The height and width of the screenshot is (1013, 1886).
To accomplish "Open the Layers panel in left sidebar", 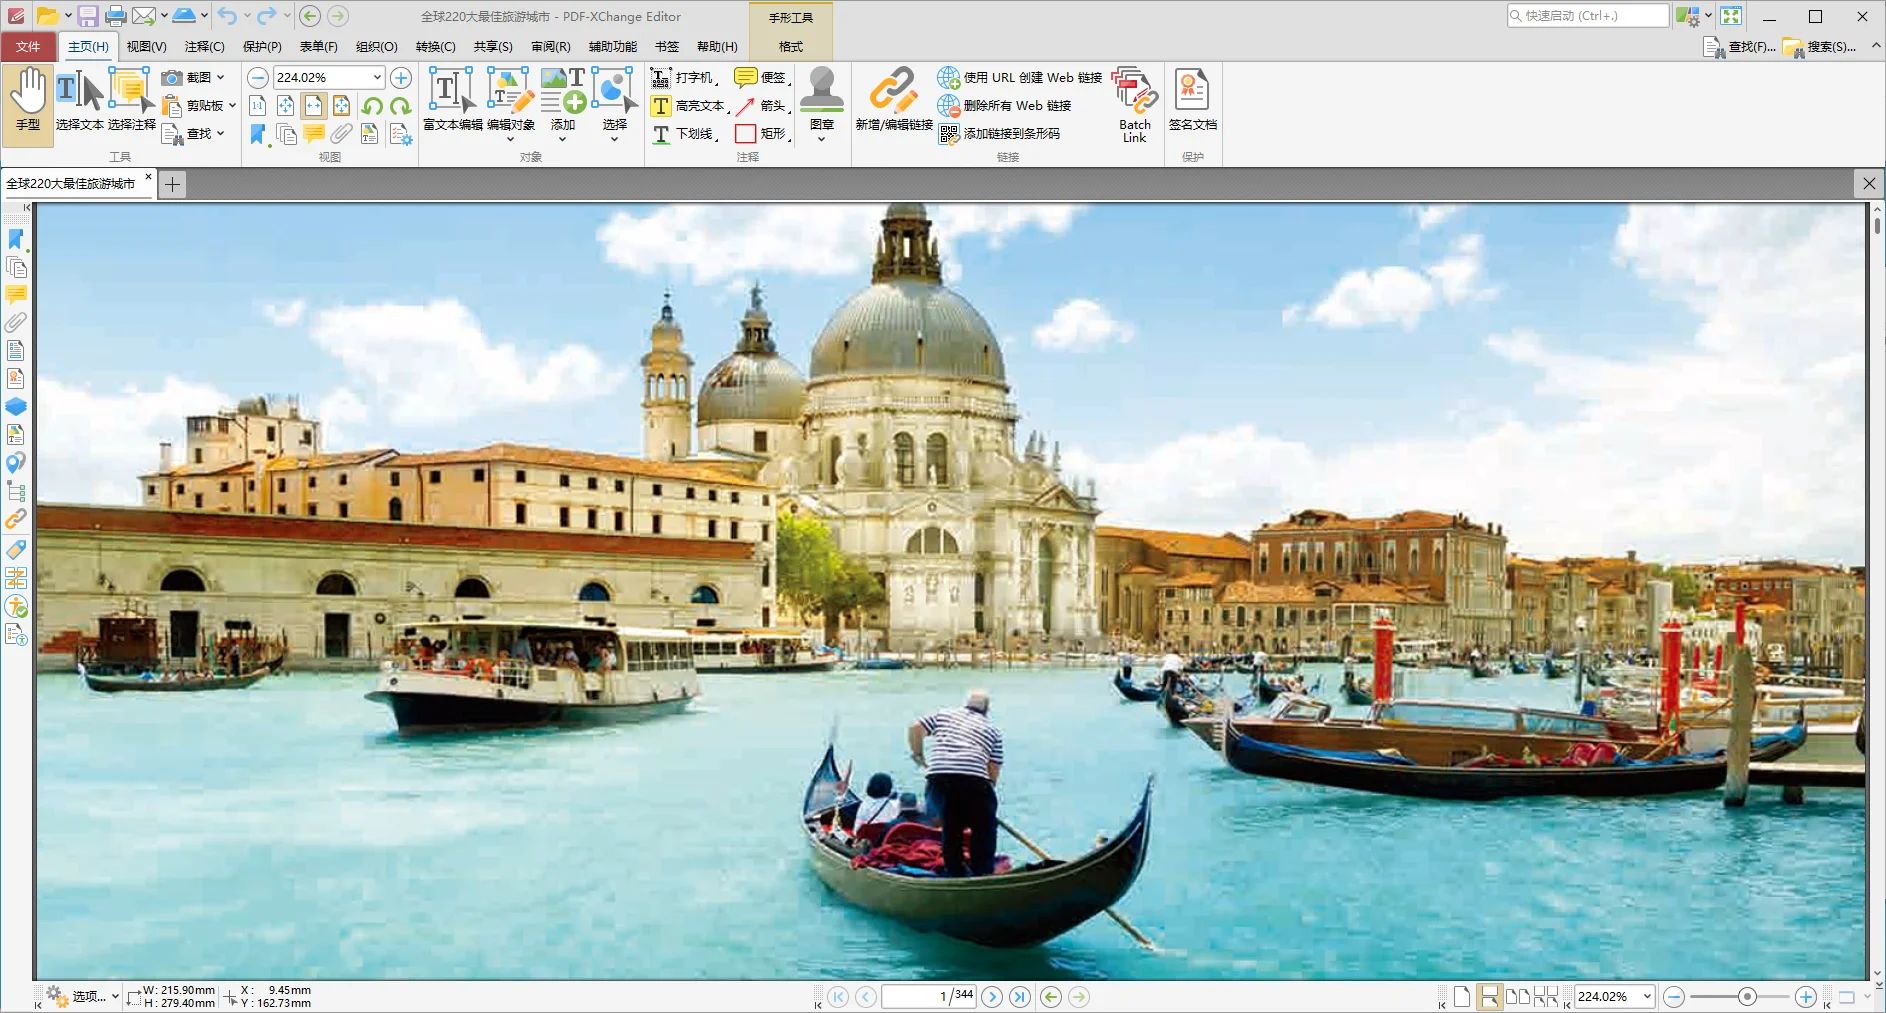I will (16, 407).
